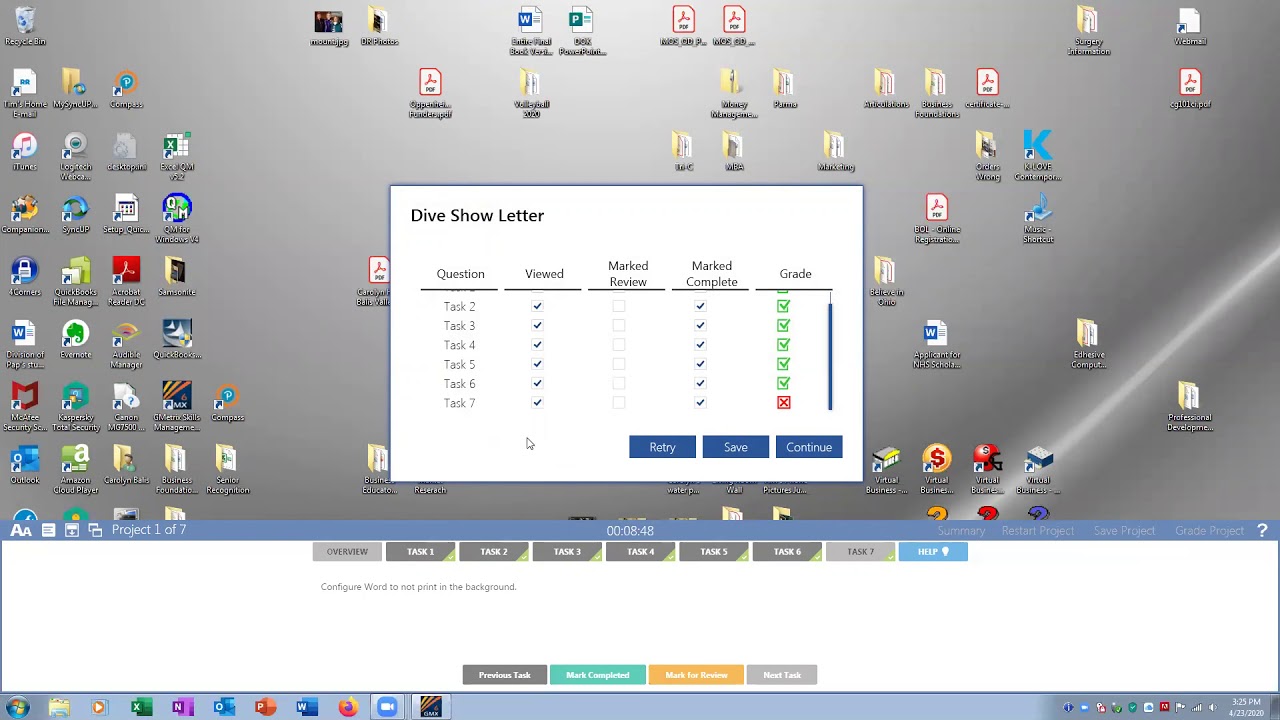Screen dimensions: 1280x720
Task: Open GMetrix Skills Management desktop shortcut
Action: (176, 406)
